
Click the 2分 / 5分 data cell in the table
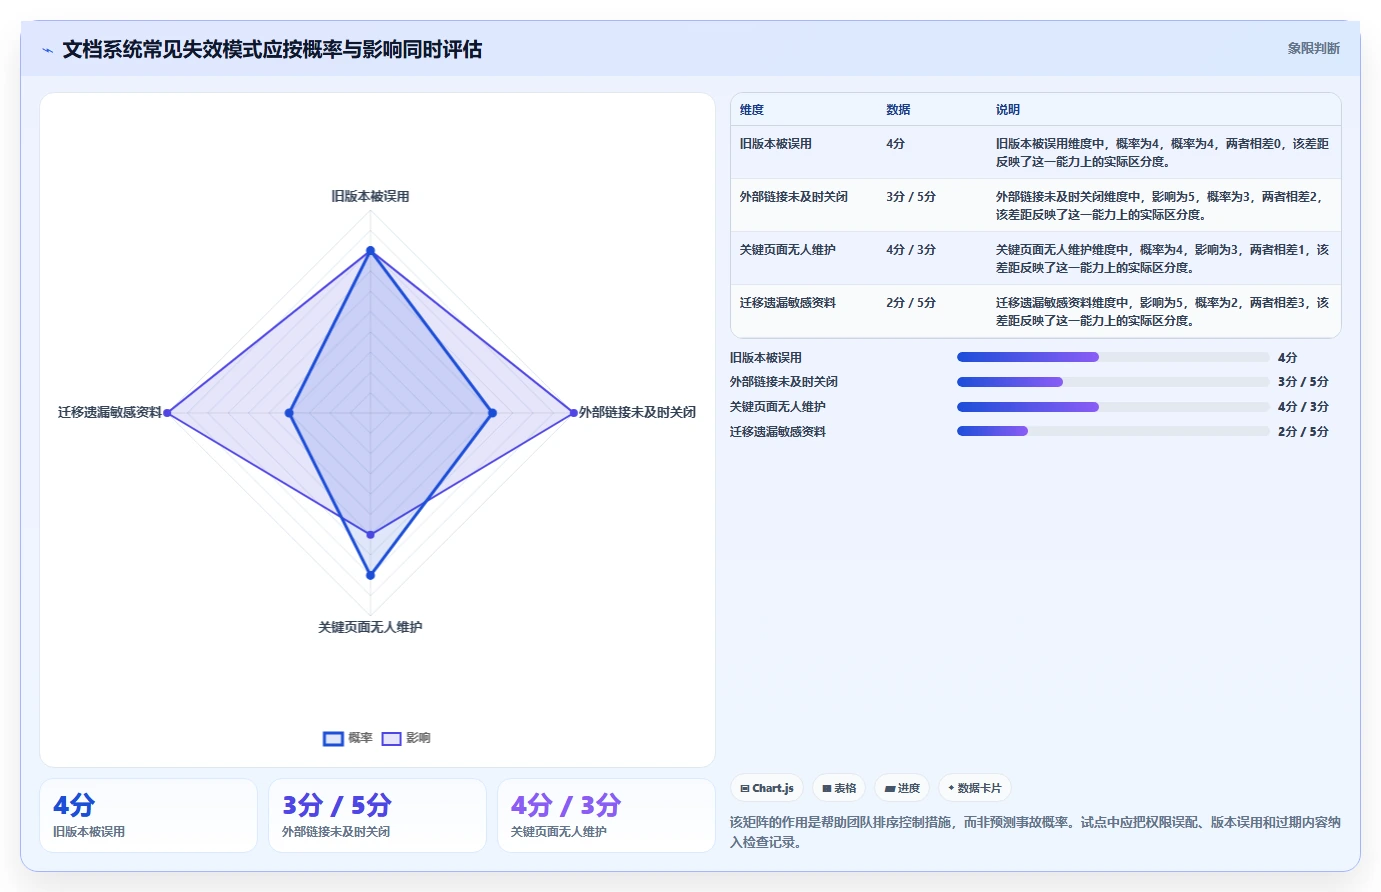tap(911, 303)
